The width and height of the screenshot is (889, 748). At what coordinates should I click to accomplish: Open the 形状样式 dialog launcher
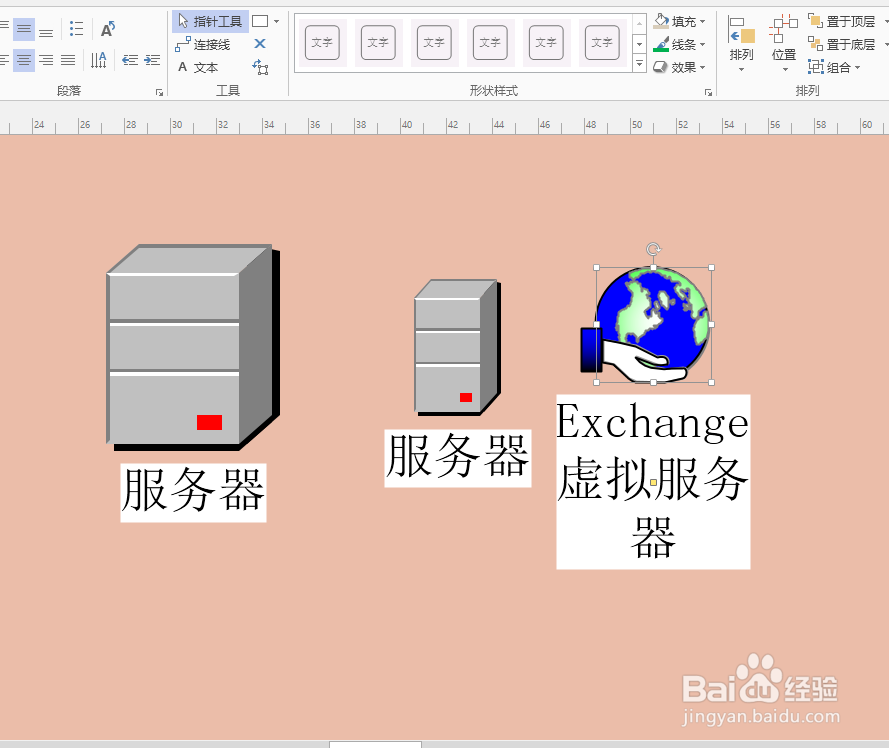pos(708,92)
